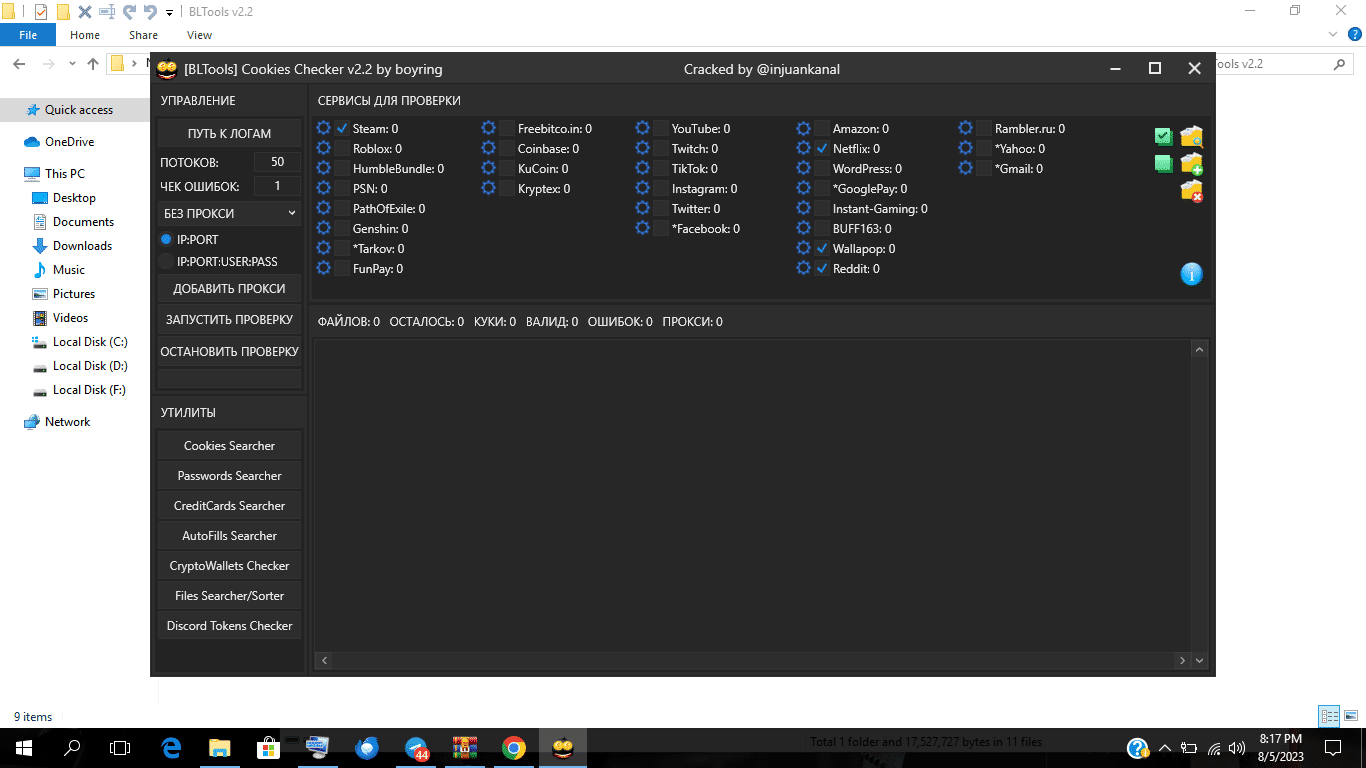Click the Delete X icon in File Explorer toolbar
The image size is (1366, 768).
pos(84,12)
